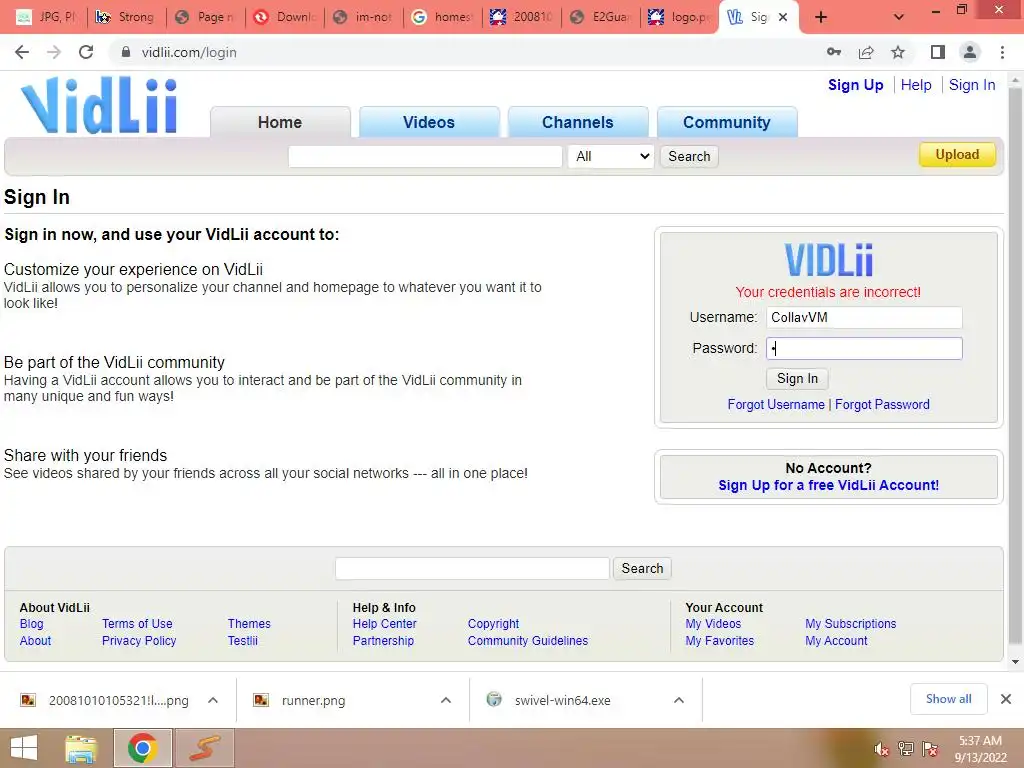Go back using the browser back arrow

coord(22,52)
